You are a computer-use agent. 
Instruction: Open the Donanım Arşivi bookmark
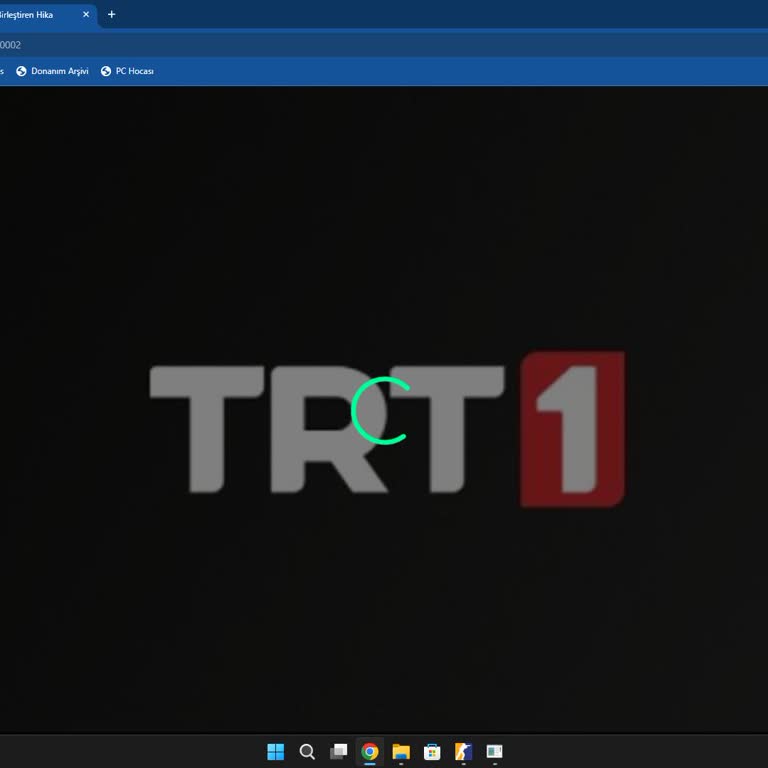[59, 72]
